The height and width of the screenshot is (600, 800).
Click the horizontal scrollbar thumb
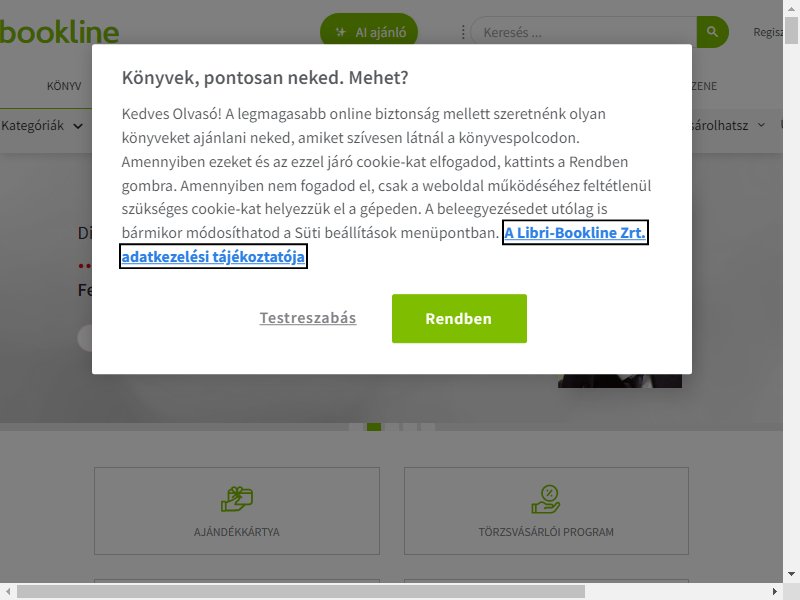[301, 591]
